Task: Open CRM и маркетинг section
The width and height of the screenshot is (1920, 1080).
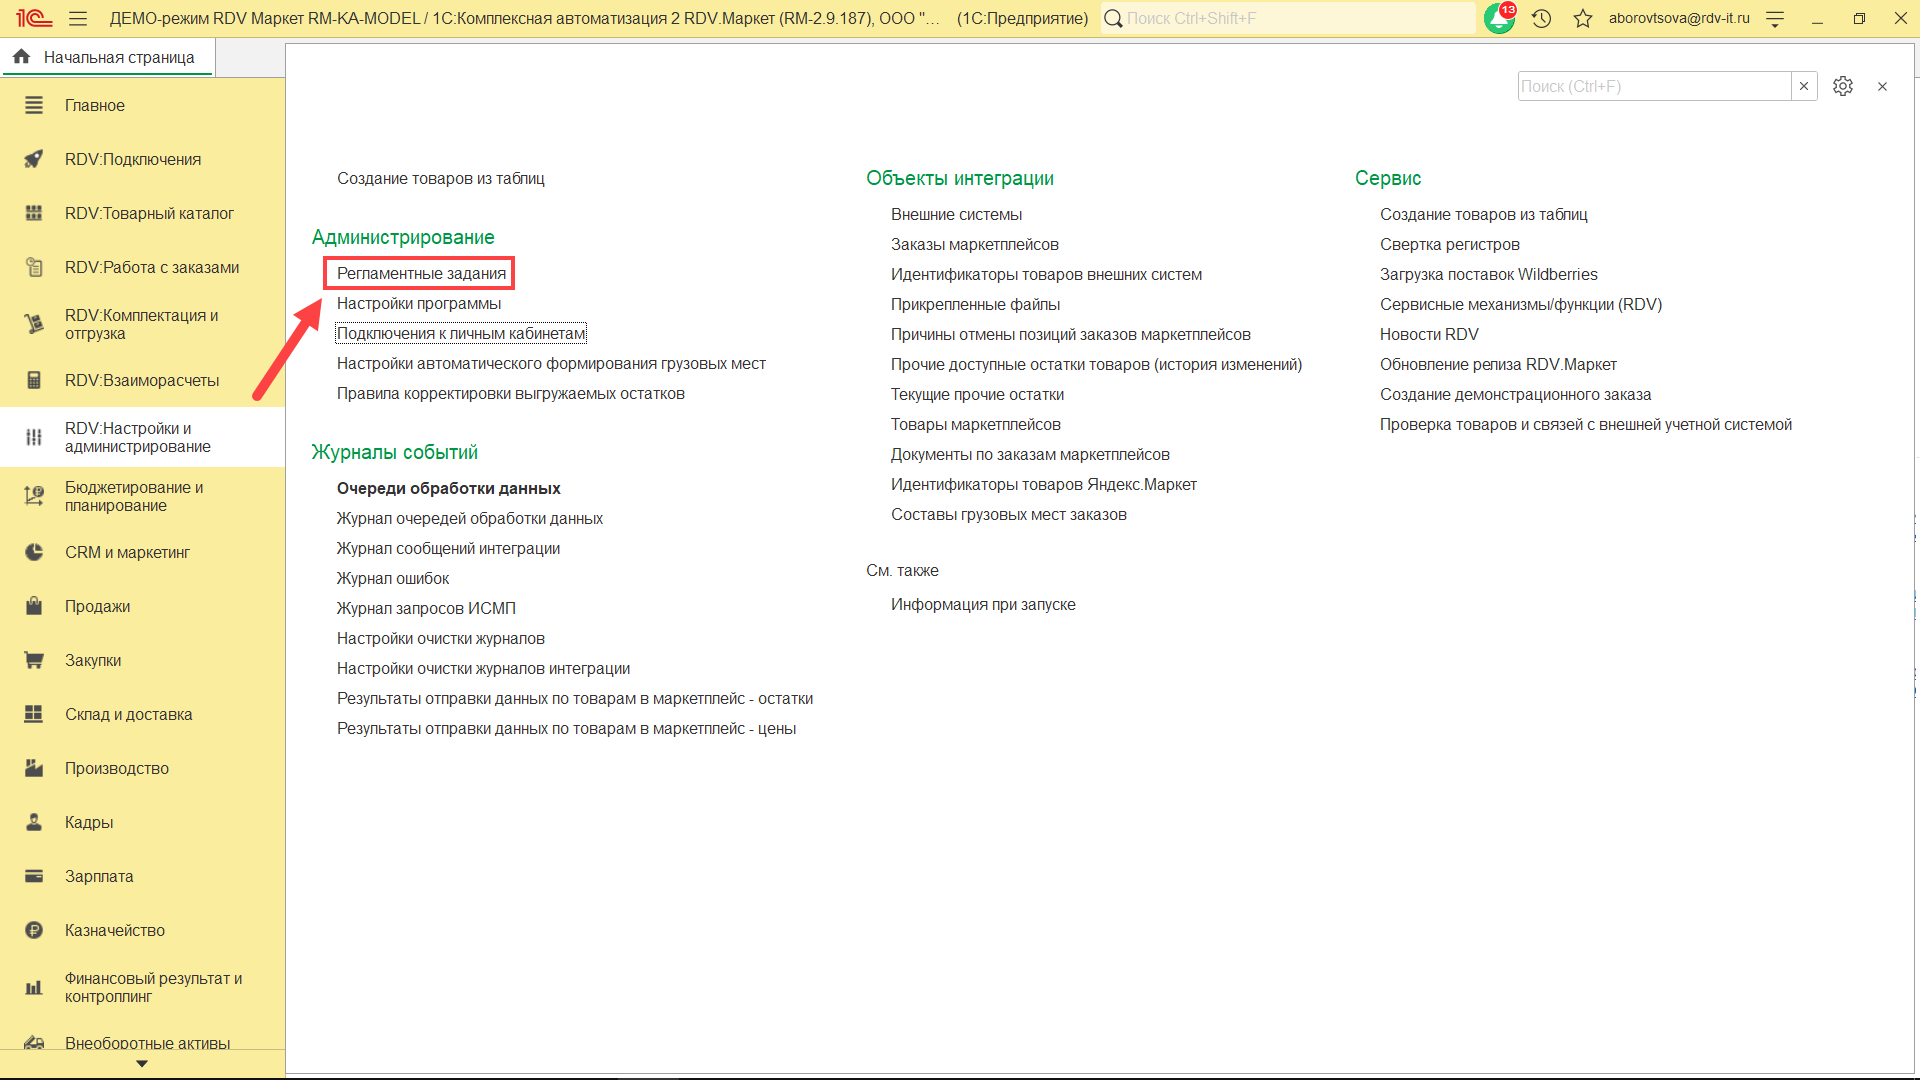Action: 127,552
